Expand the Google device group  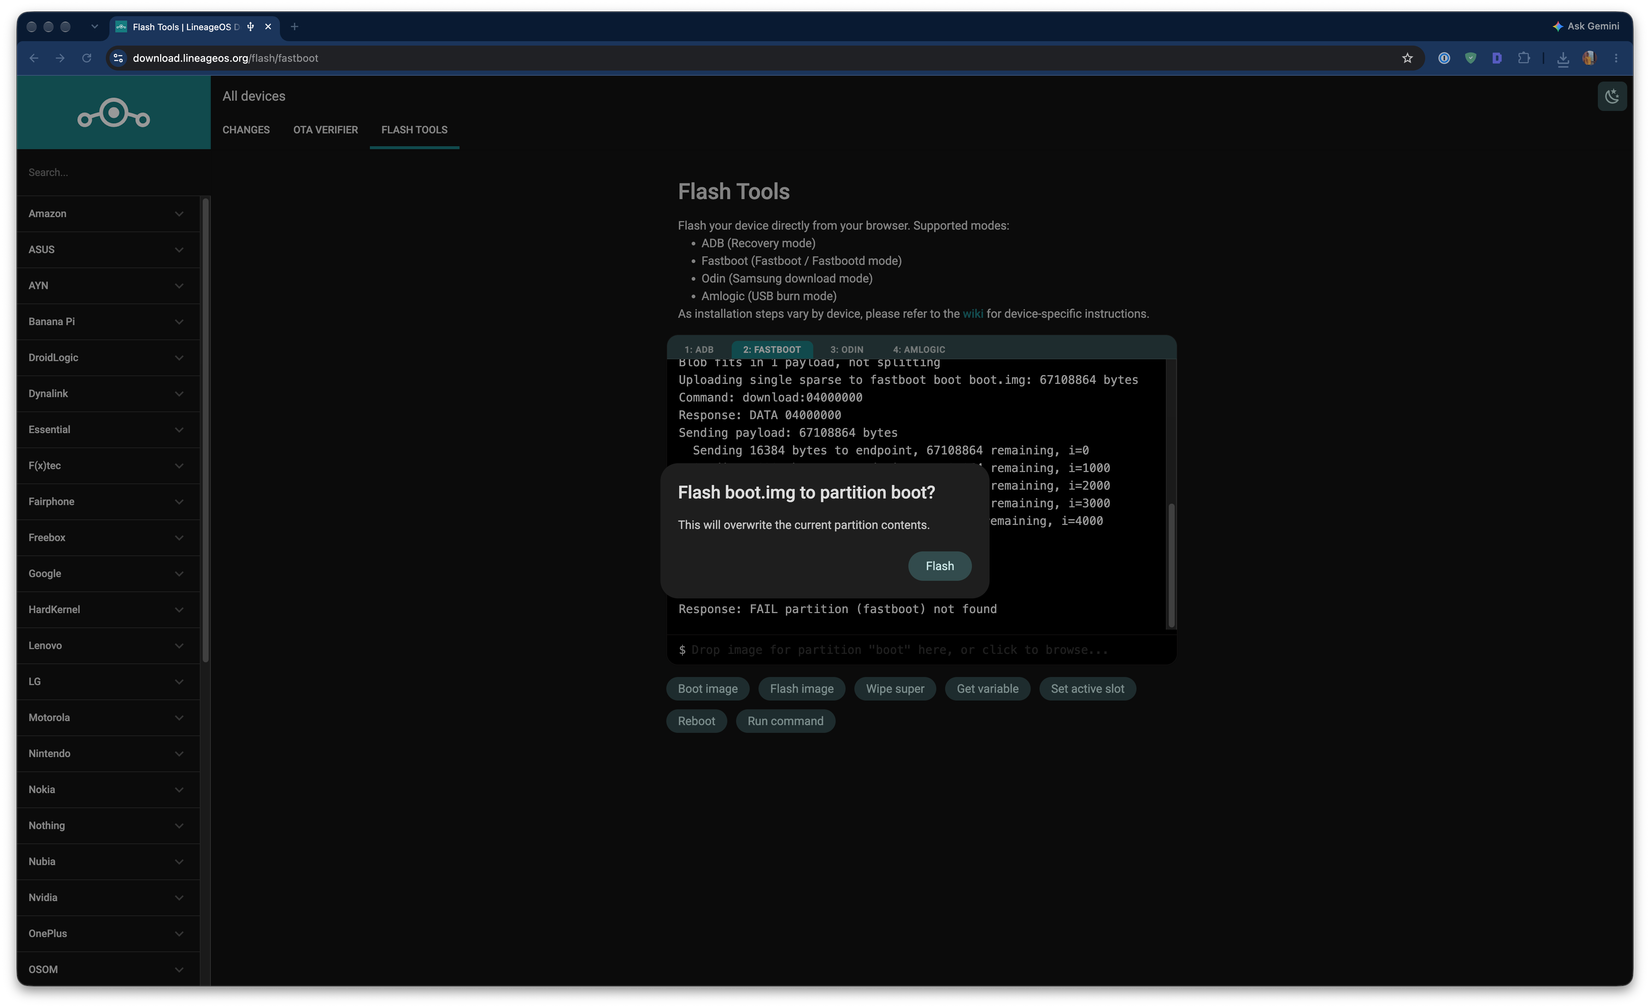(108, 574)
